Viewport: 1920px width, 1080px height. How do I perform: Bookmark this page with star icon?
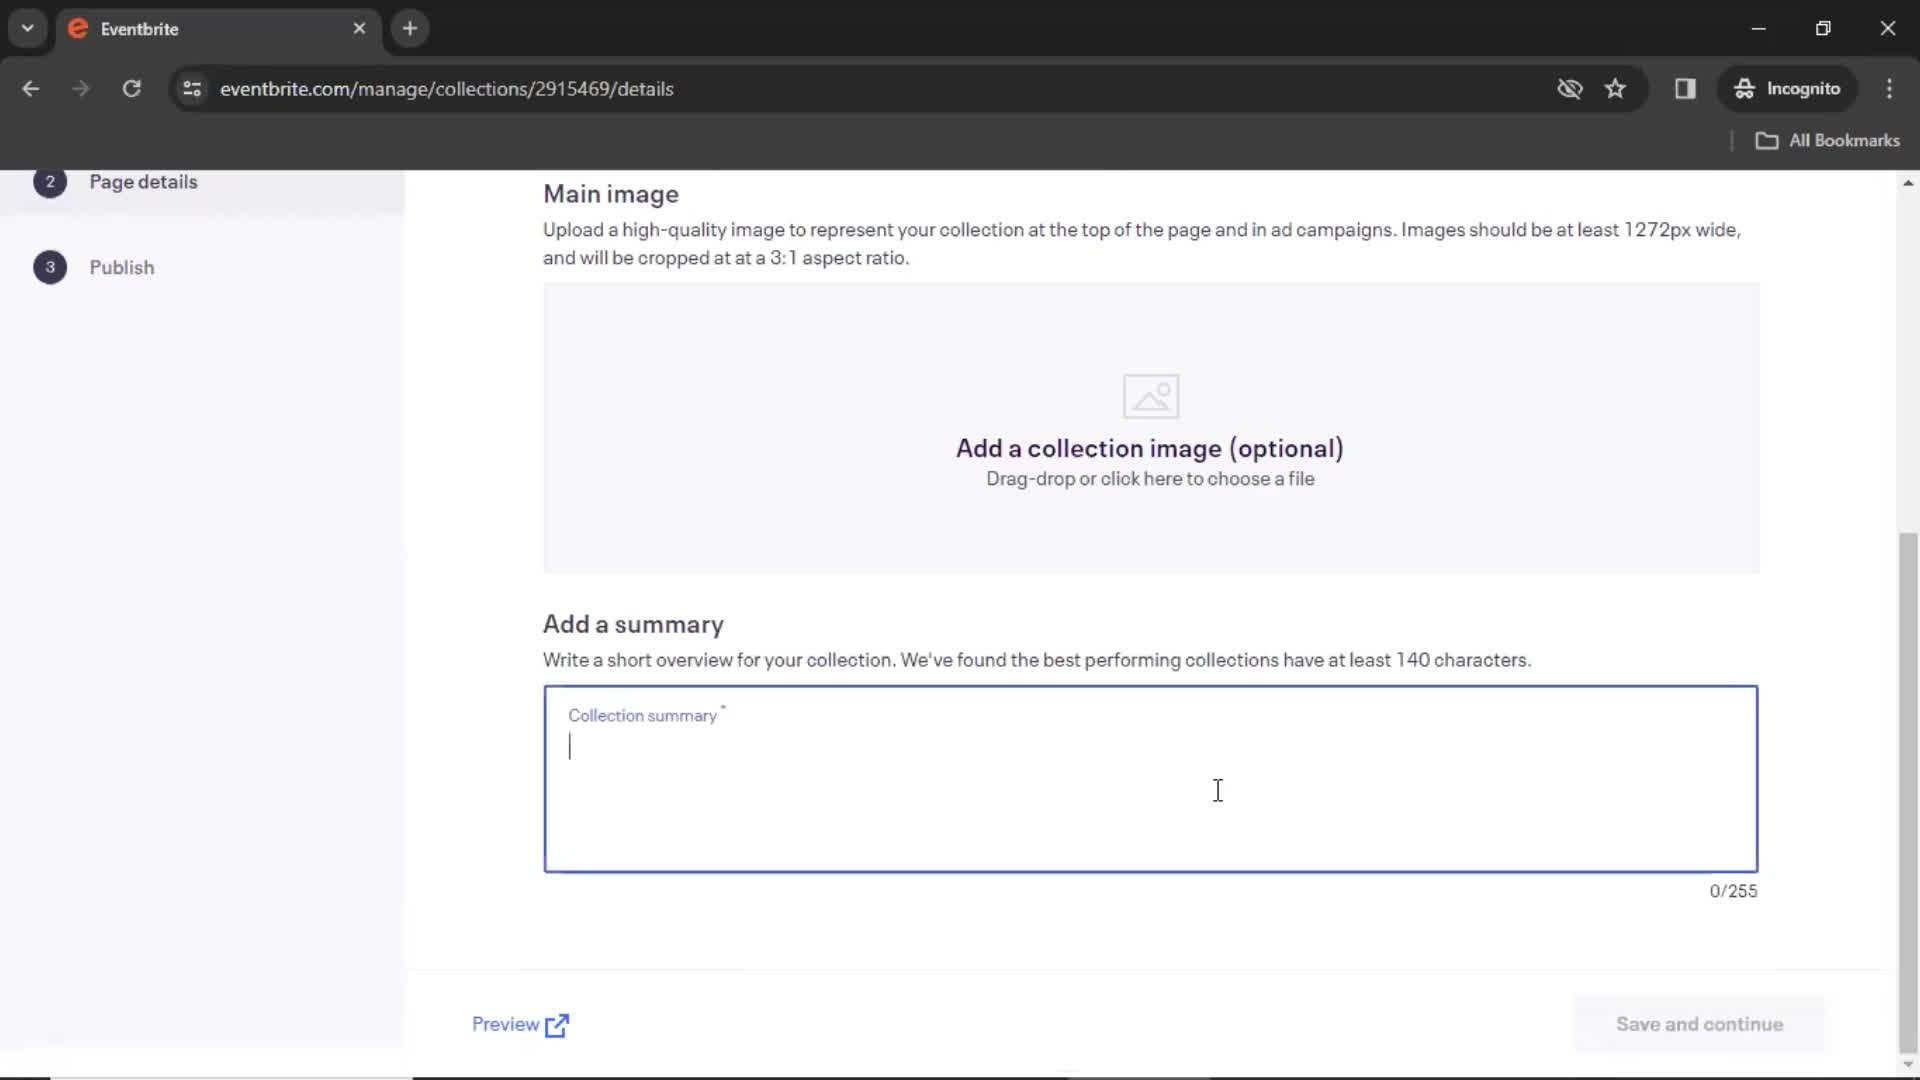[x=1615, y=89]
